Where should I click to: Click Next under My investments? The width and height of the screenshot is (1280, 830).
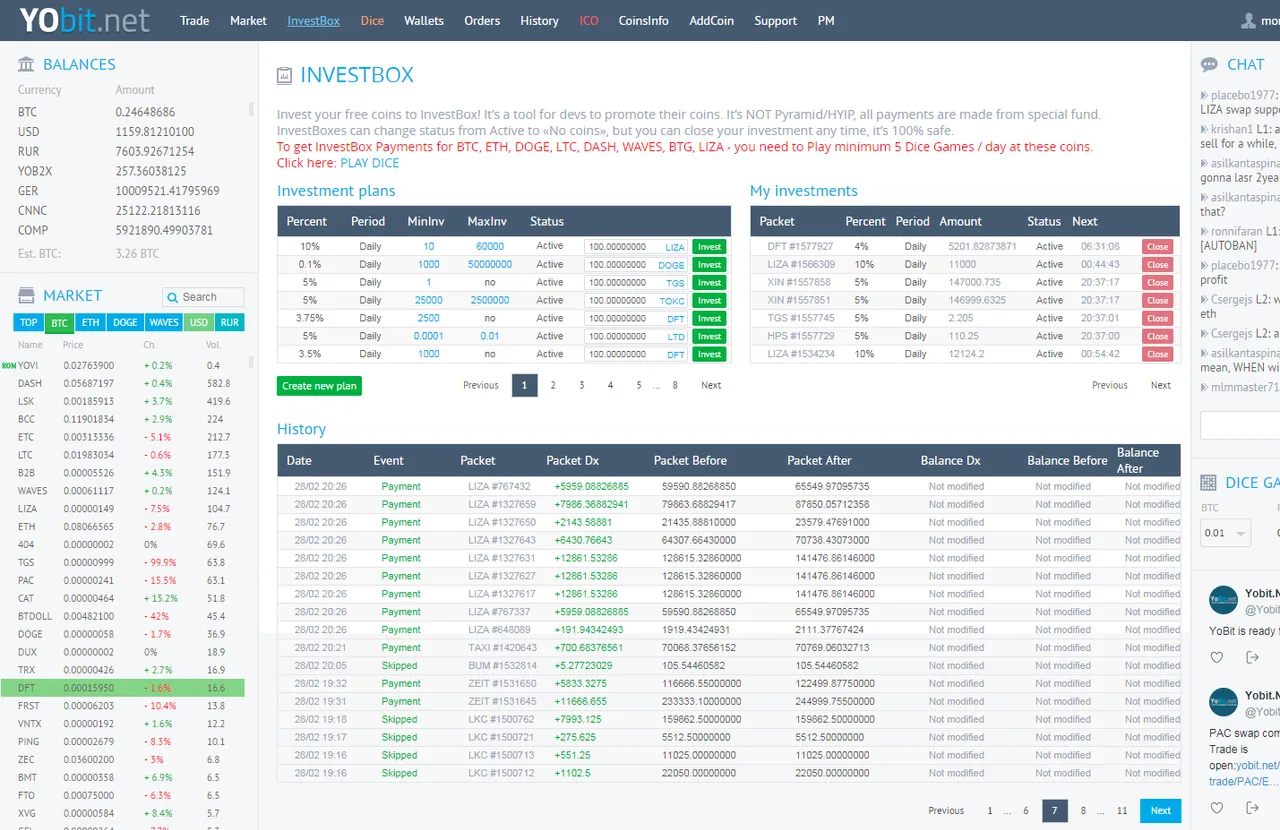pyautogui.click(x=1160, y=385)
